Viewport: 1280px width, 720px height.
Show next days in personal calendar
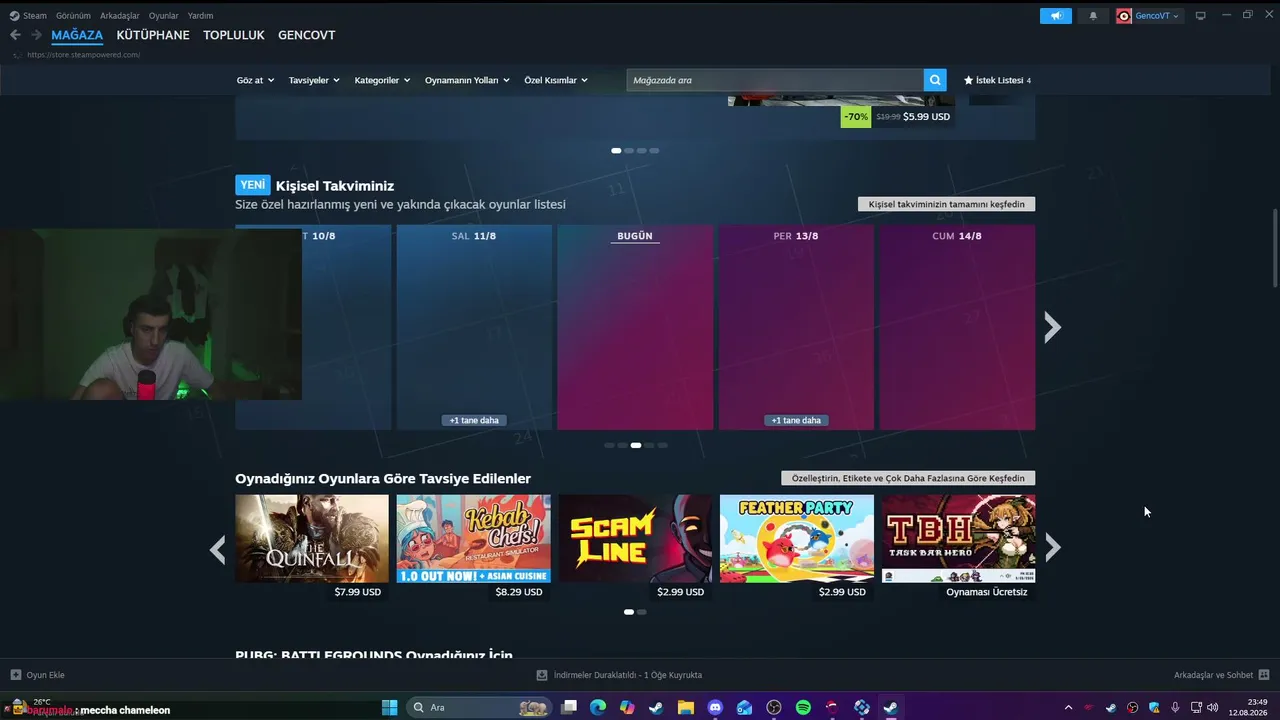(1052, 327)
